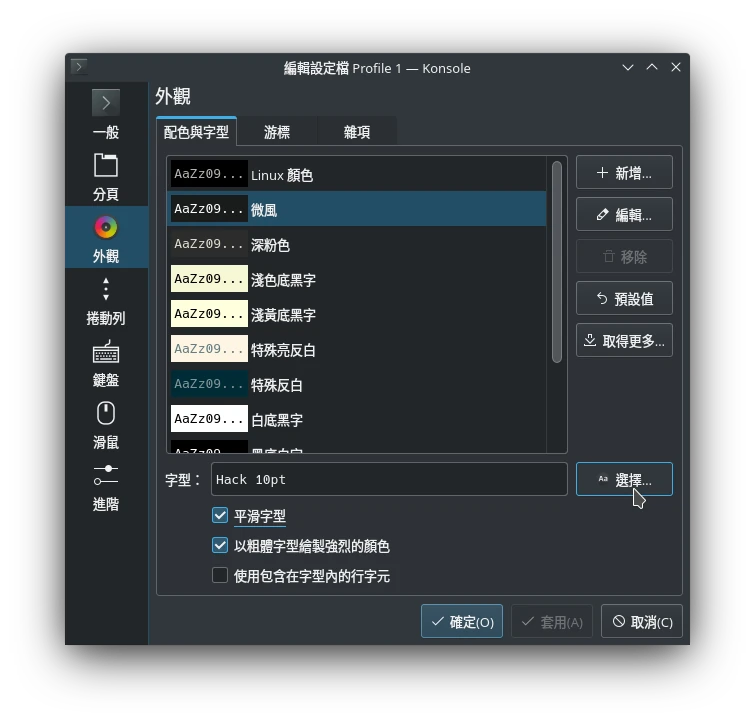This screenshot has height=722, width=755.
Task: Open the 捲動列 (Scrolling) settings page
Action: [106, 301]
